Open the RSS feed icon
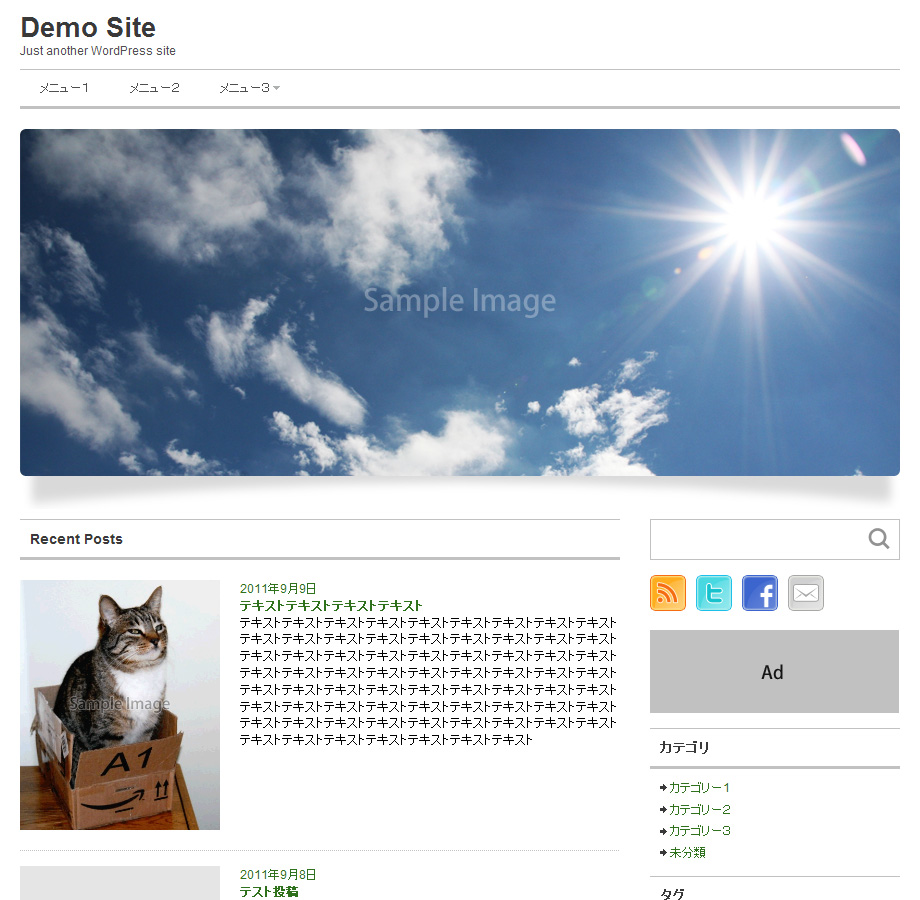Image resolution: width=920 pixels, height=900 pixels. pyautogui.click(x=668, y=593)
